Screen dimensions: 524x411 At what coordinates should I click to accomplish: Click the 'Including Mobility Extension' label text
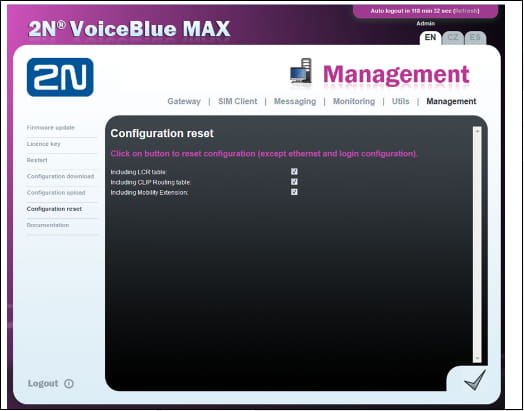150,193
